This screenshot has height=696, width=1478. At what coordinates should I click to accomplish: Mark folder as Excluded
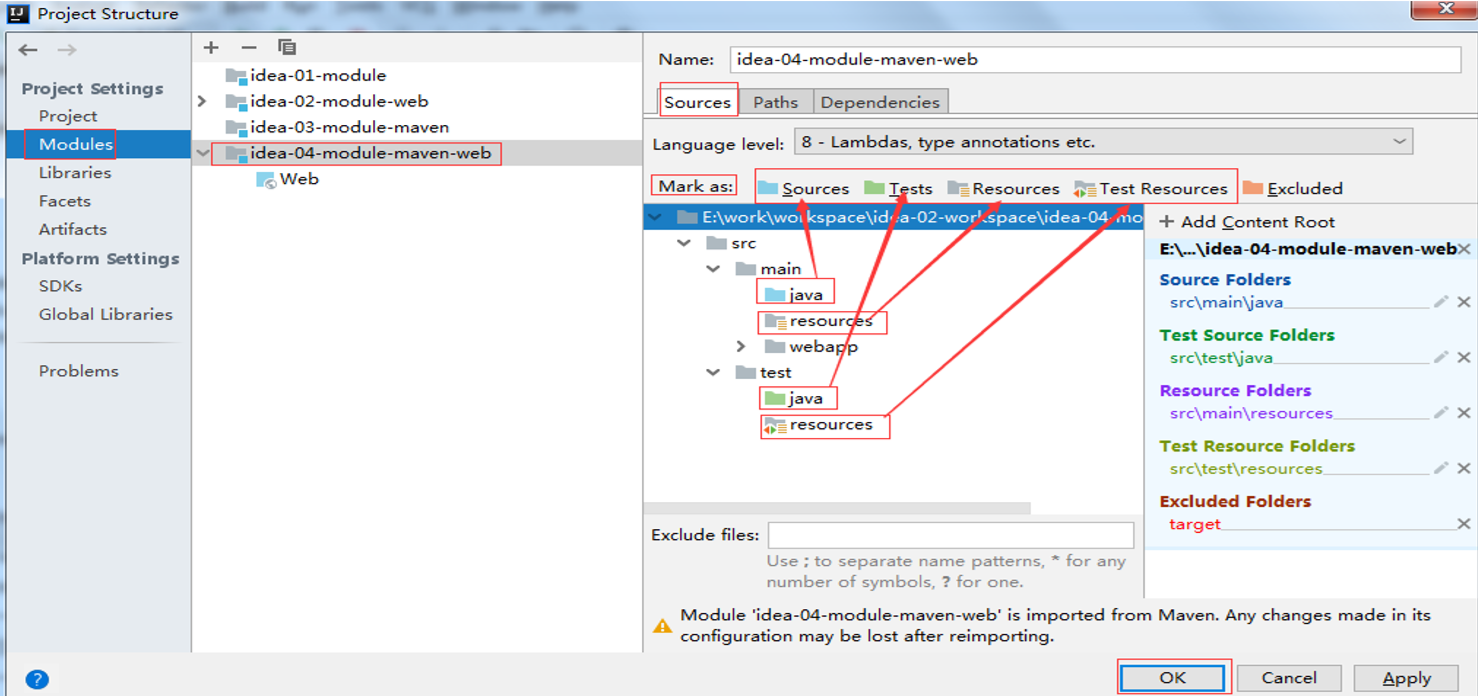[x=1293, y=188]
